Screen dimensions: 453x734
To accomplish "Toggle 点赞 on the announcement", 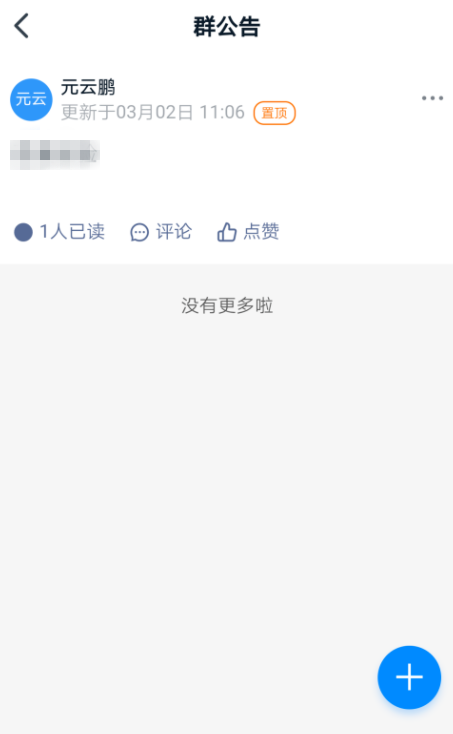I will click(261, 232).
